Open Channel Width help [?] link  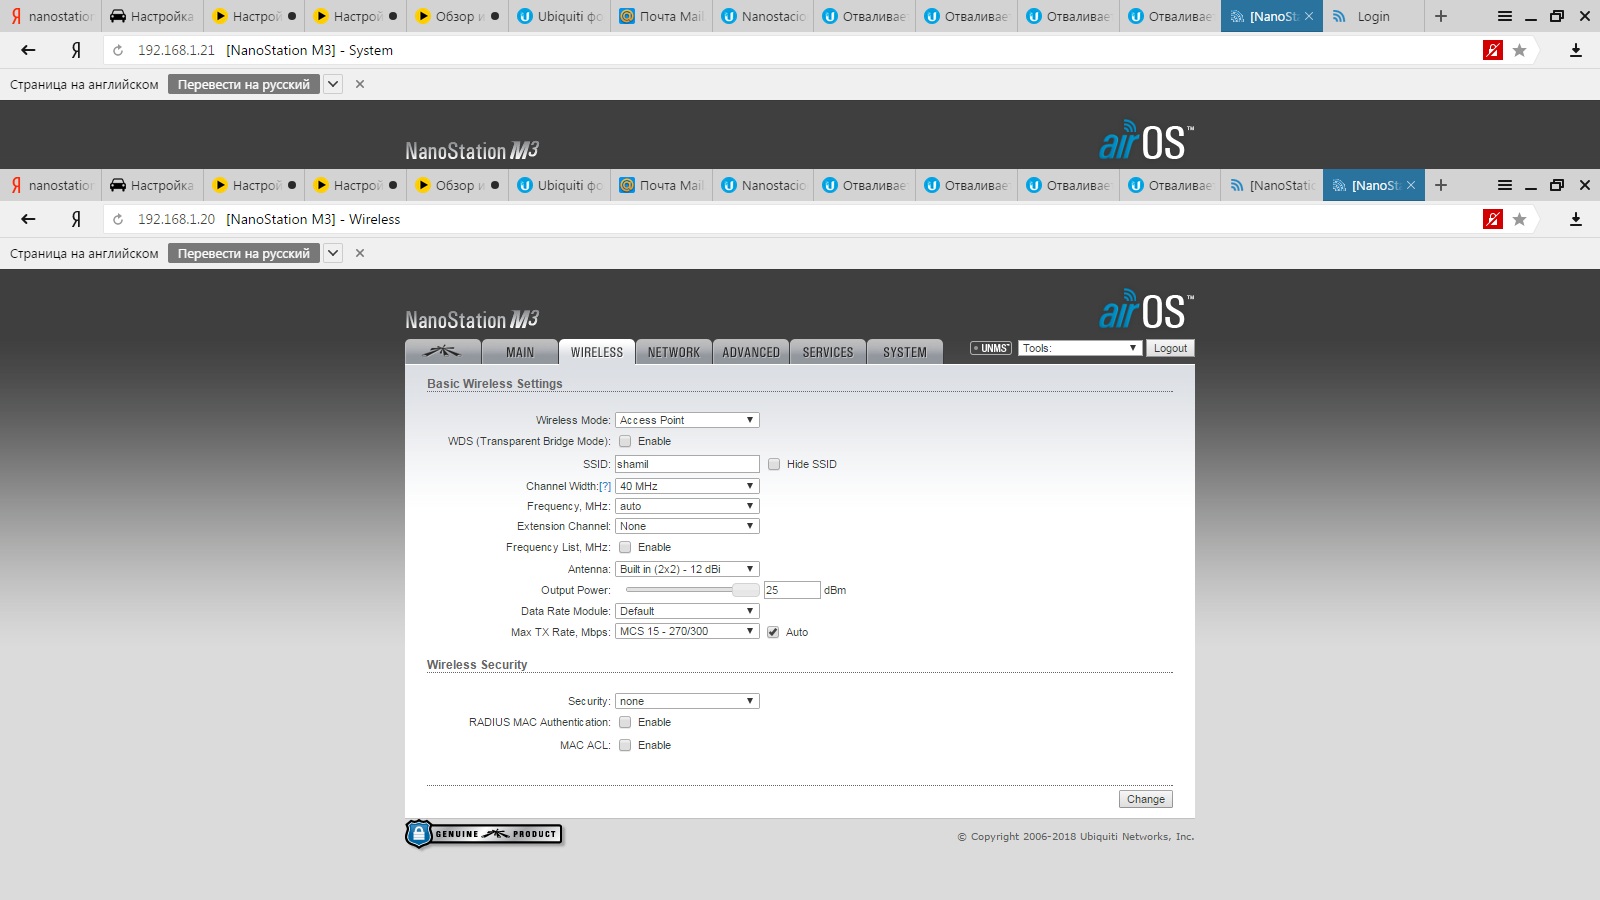605,486
